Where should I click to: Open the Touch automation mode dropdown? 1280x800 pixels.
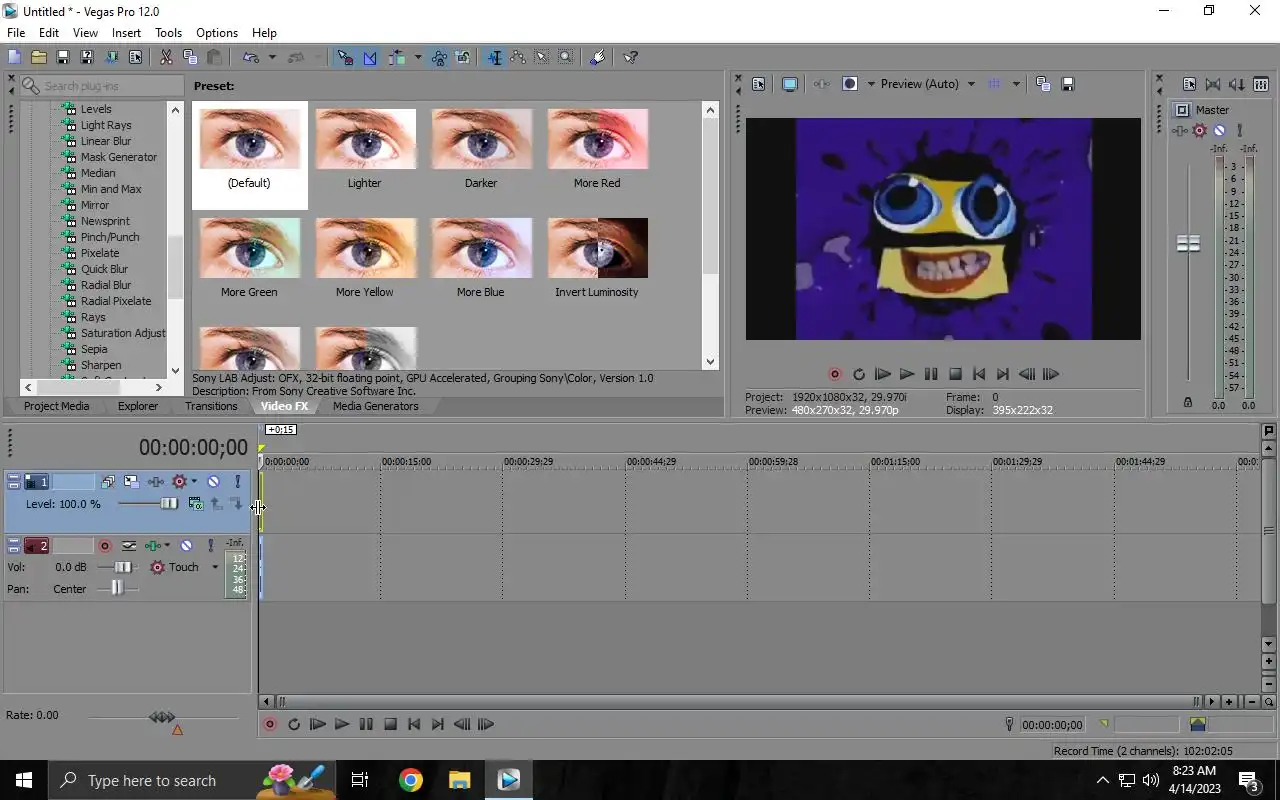coord(214,567)
